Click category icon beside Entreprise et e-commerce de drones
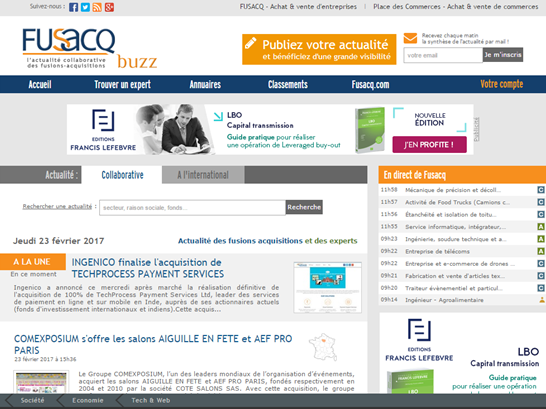This screenshot has width=546, height=409. click(541, 264)
